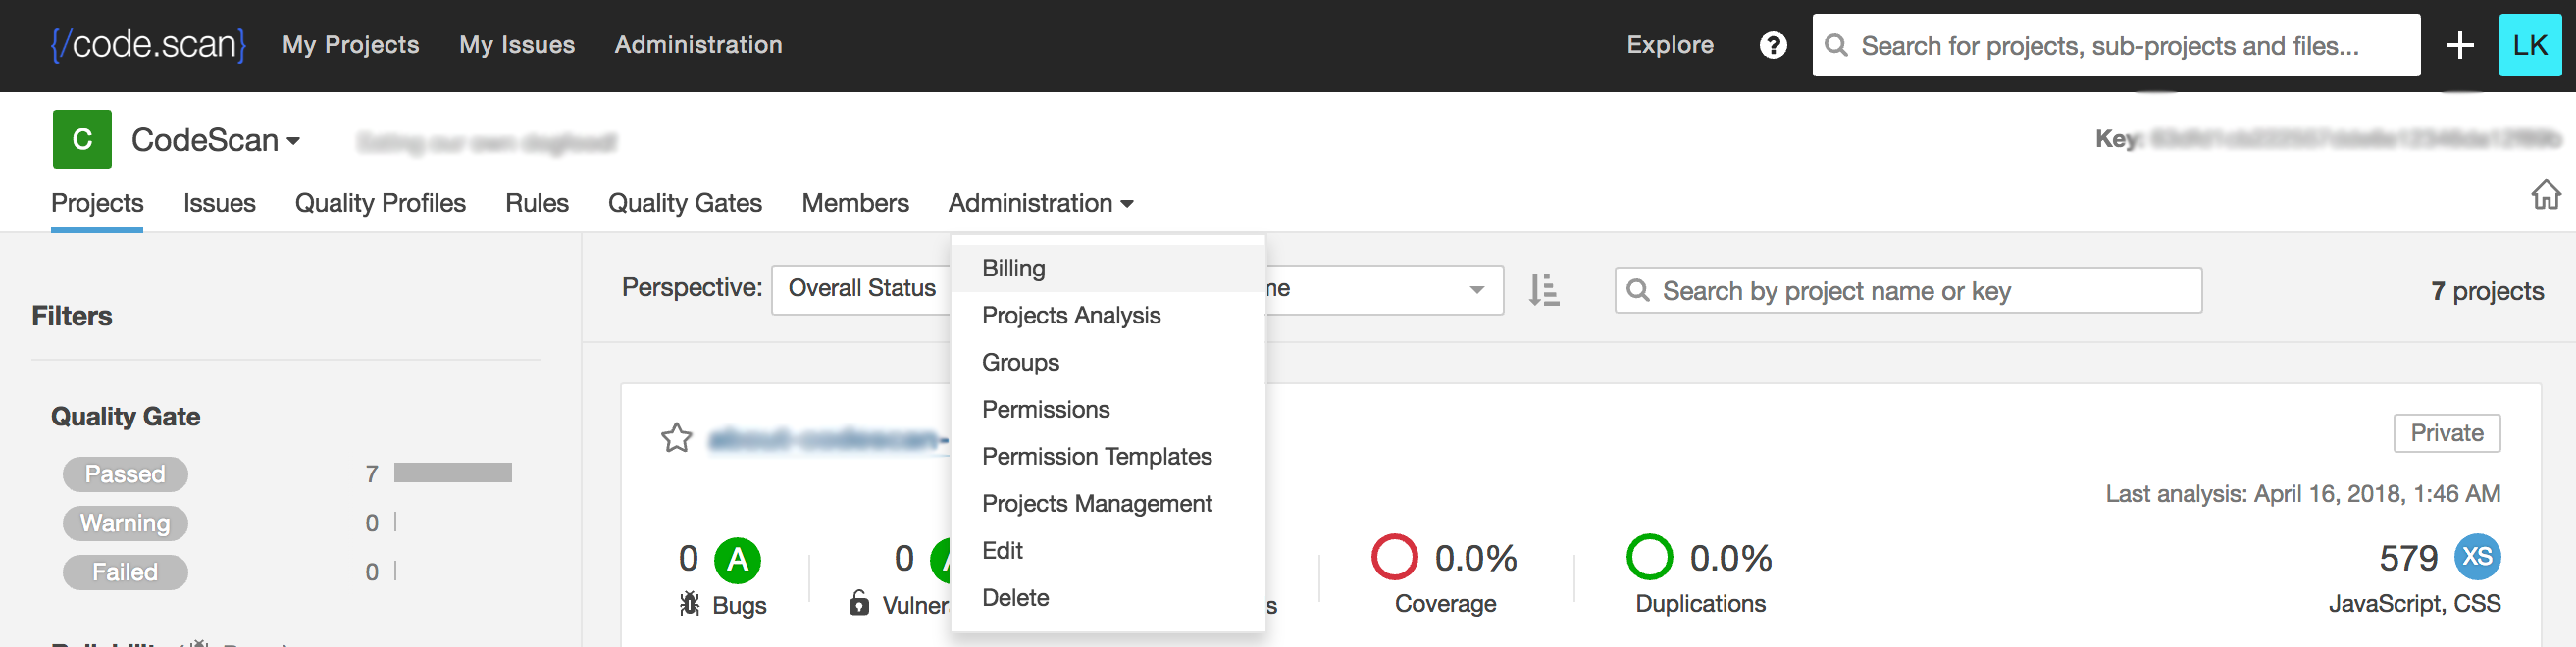Choose Permission Templates menu entry
This screenshot has height=647, width=2576.
pyautogui.click(x=1096, y=456)
